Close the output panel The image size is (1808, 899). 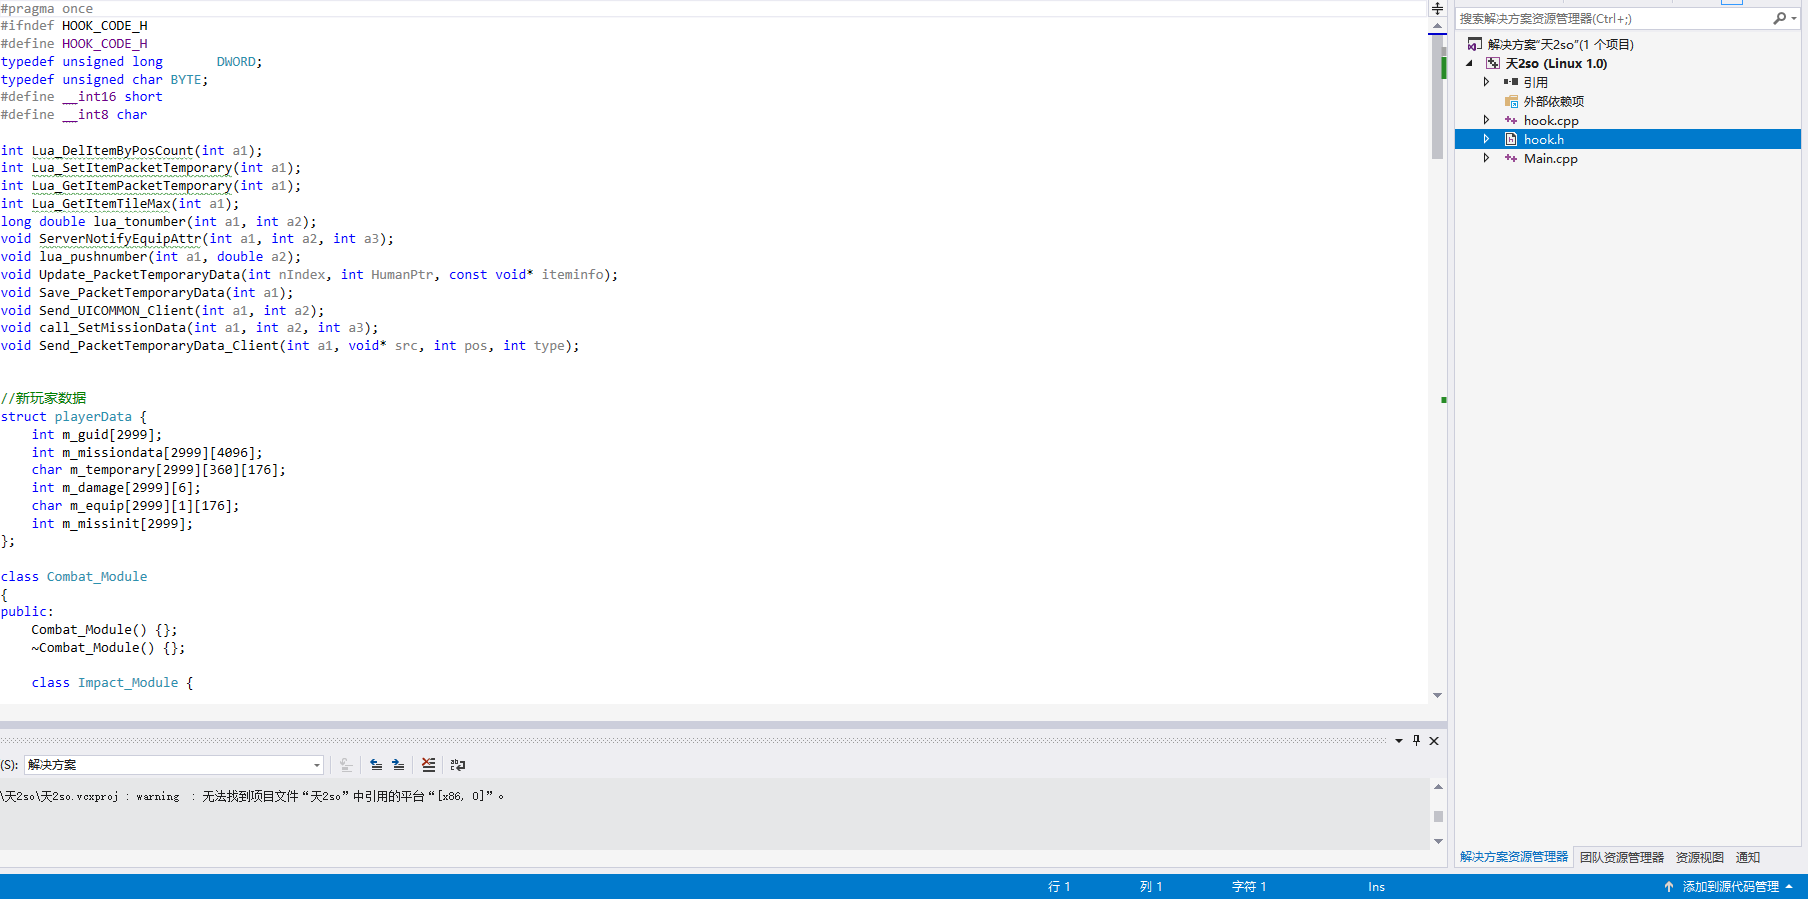click(1434, 741)
